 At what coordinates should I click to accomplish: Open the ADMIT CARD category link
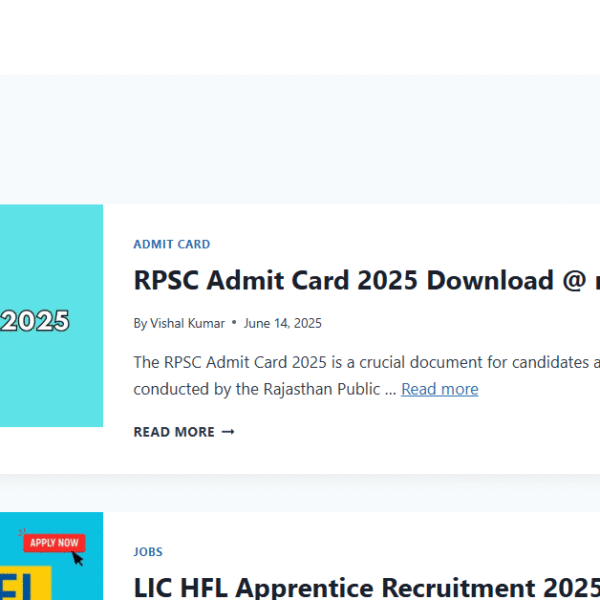(172, 244)
